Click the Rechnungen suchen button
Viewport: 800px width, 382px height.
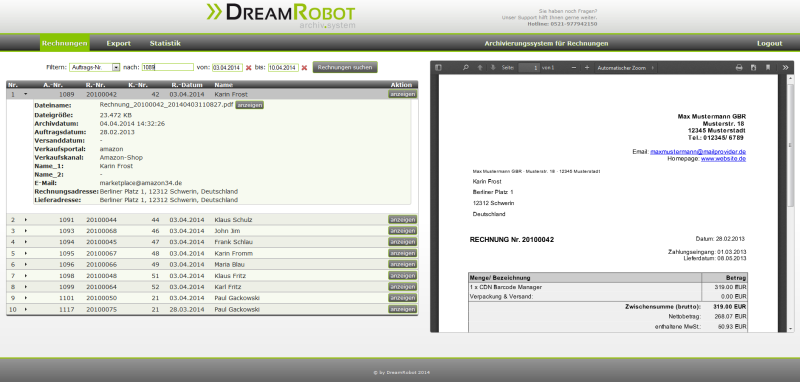tap(345, 67)
